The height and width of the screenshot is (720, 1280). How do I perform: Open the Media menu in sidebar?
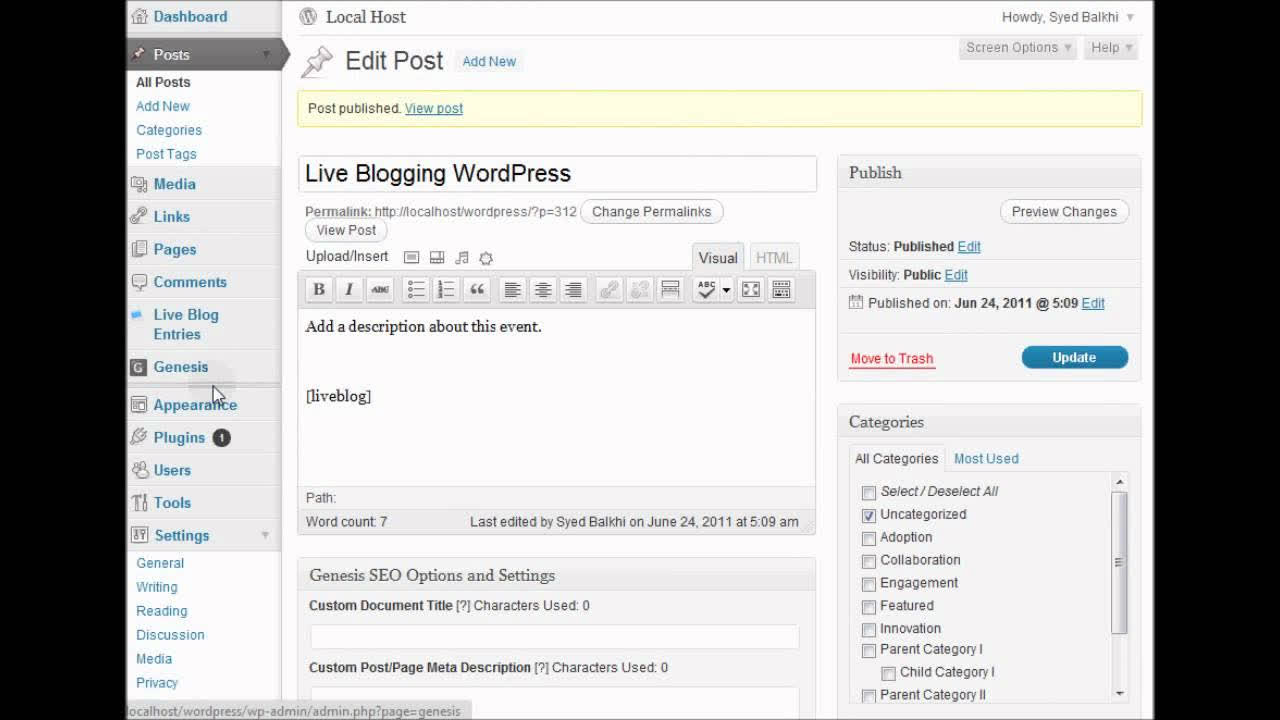tap(174, 184)
